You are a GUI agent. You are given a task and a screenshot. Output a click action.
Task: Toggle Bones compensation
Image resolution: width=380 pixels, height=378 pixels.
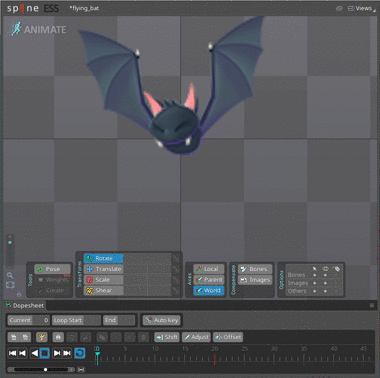255,269
